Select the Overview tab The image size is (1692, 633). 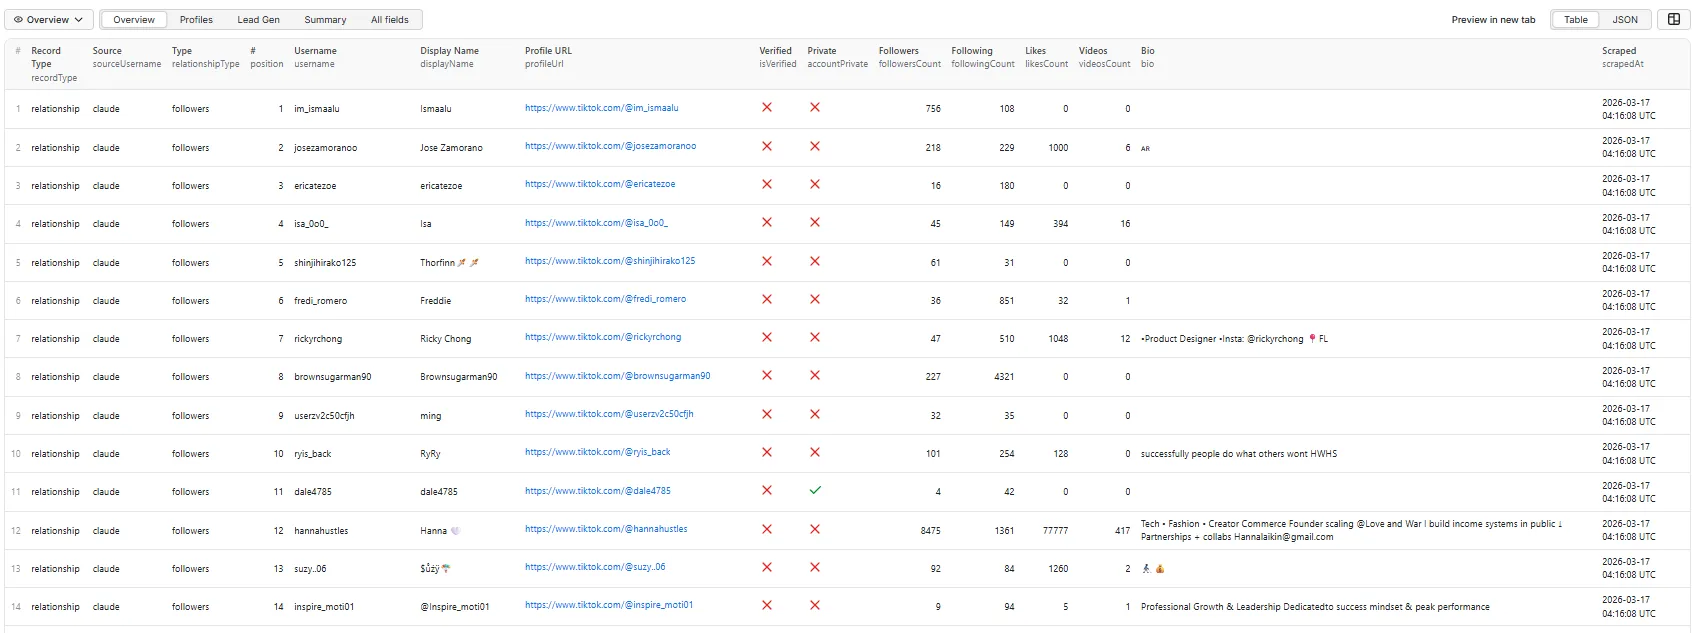(134, 19)
